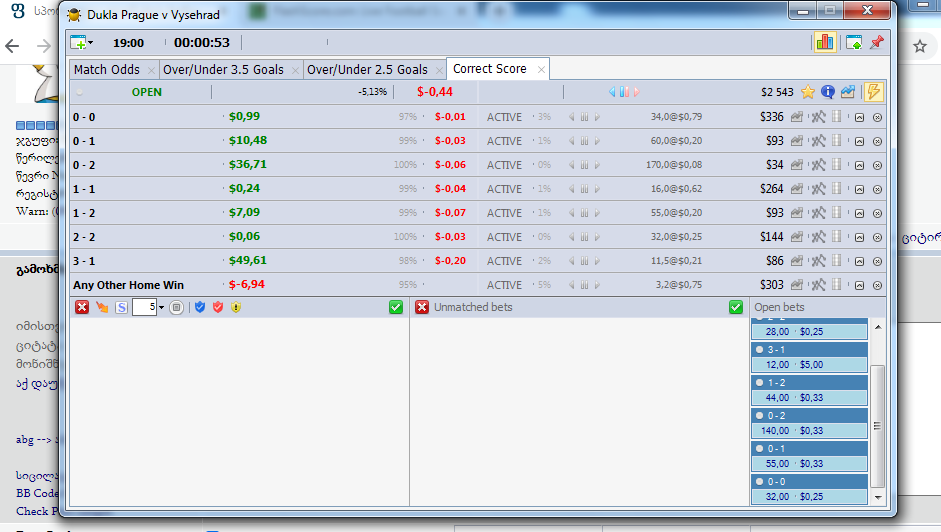This screenshot has height=532, width=941.
Task: Open the dropdown arrow beside add market icon
Action: pos(91,43)
